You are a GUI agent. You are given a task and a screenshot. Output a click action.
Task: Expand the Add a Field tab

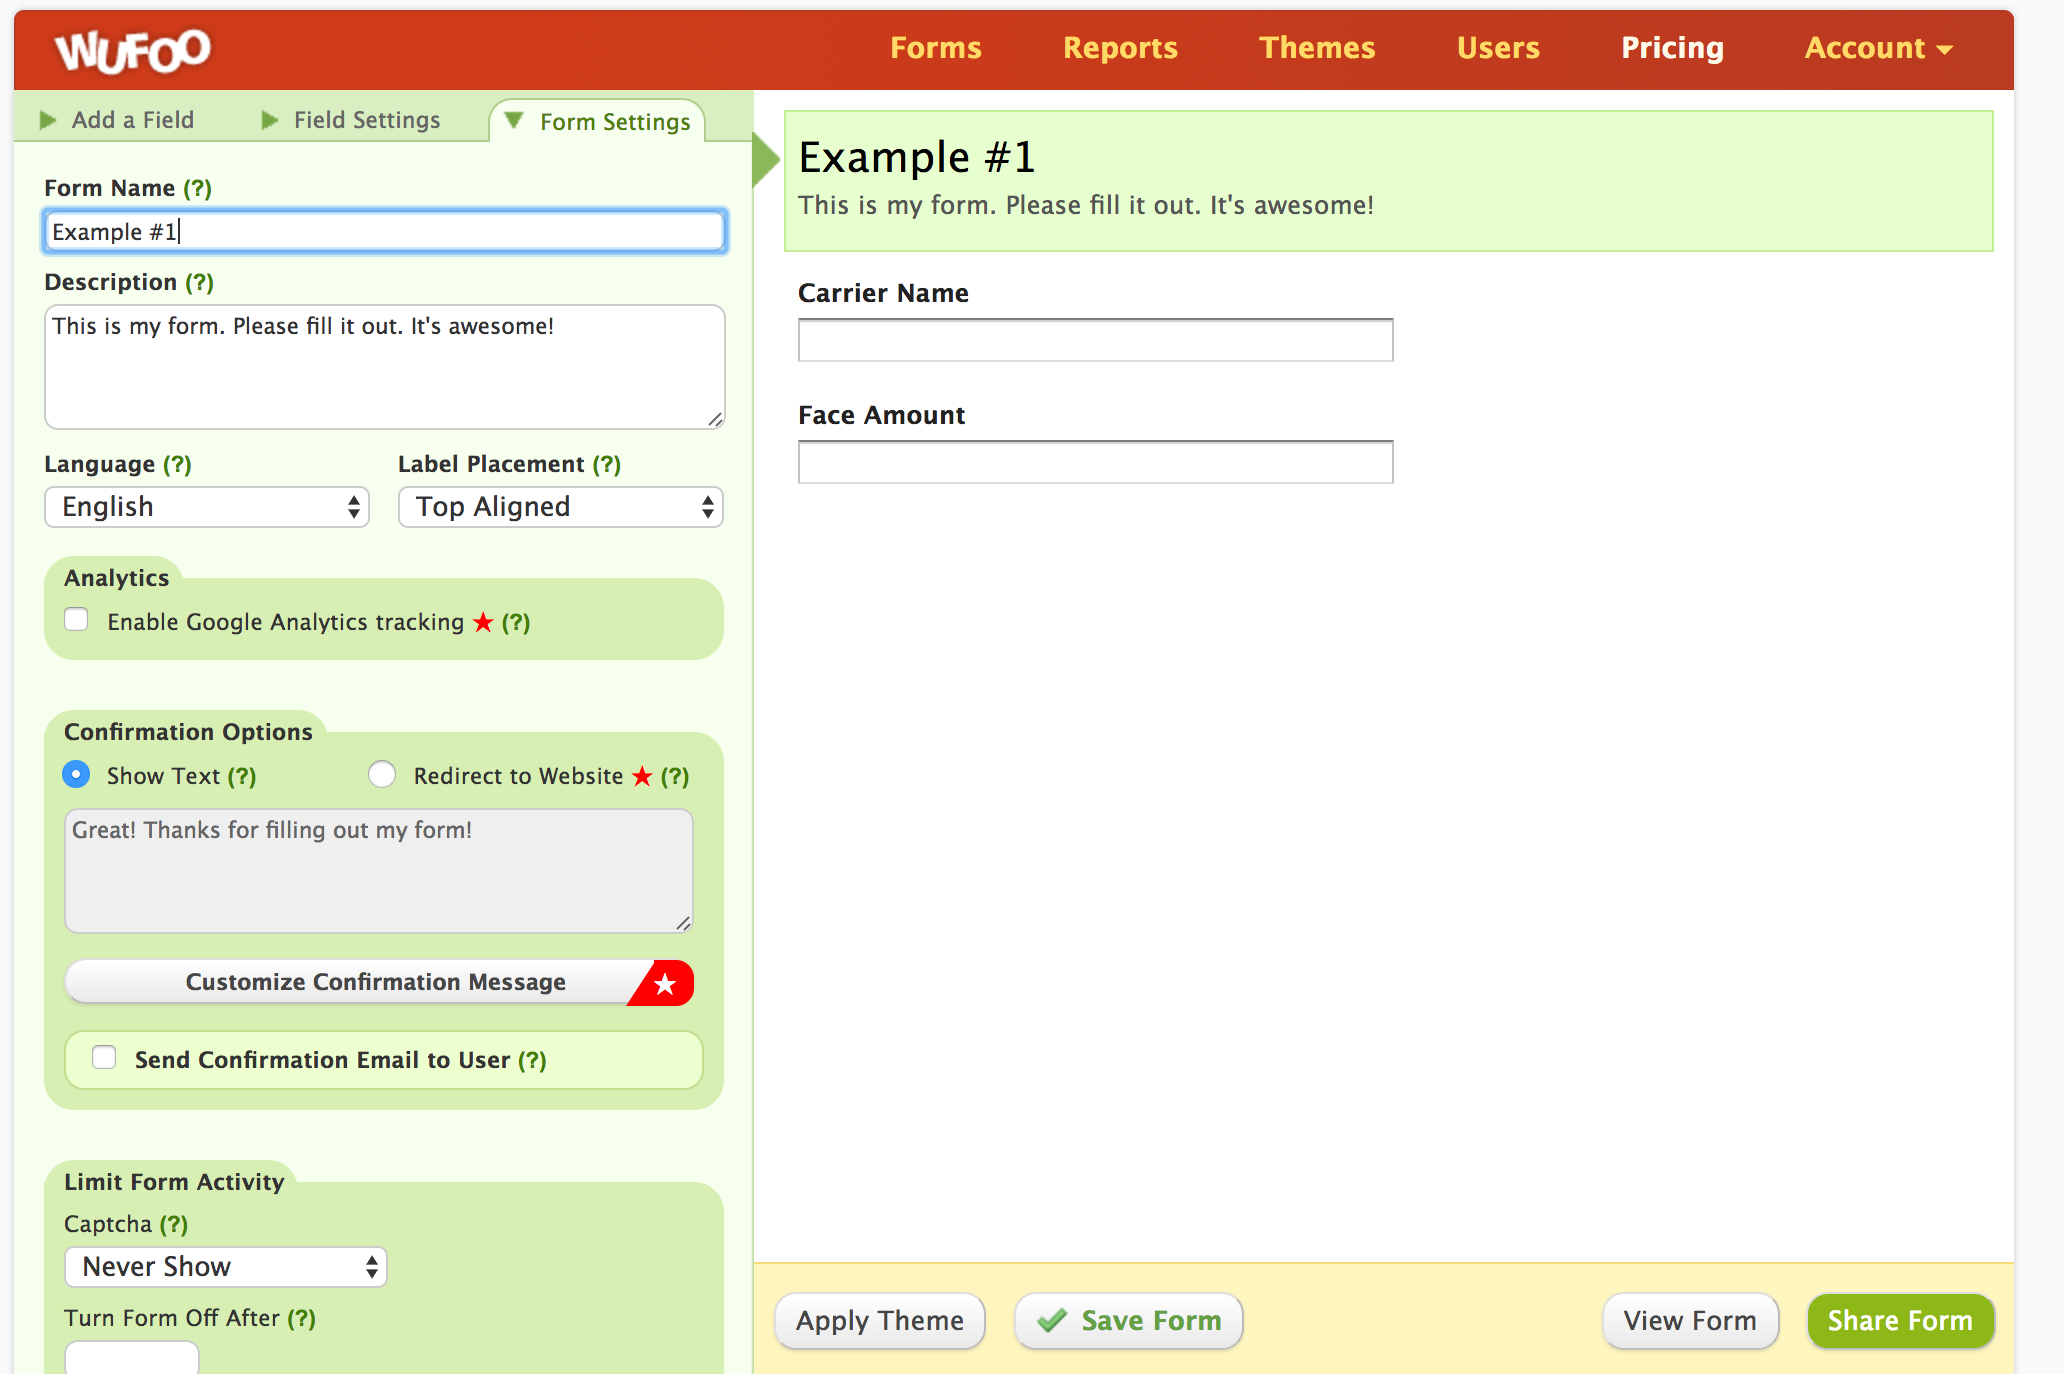117,120
